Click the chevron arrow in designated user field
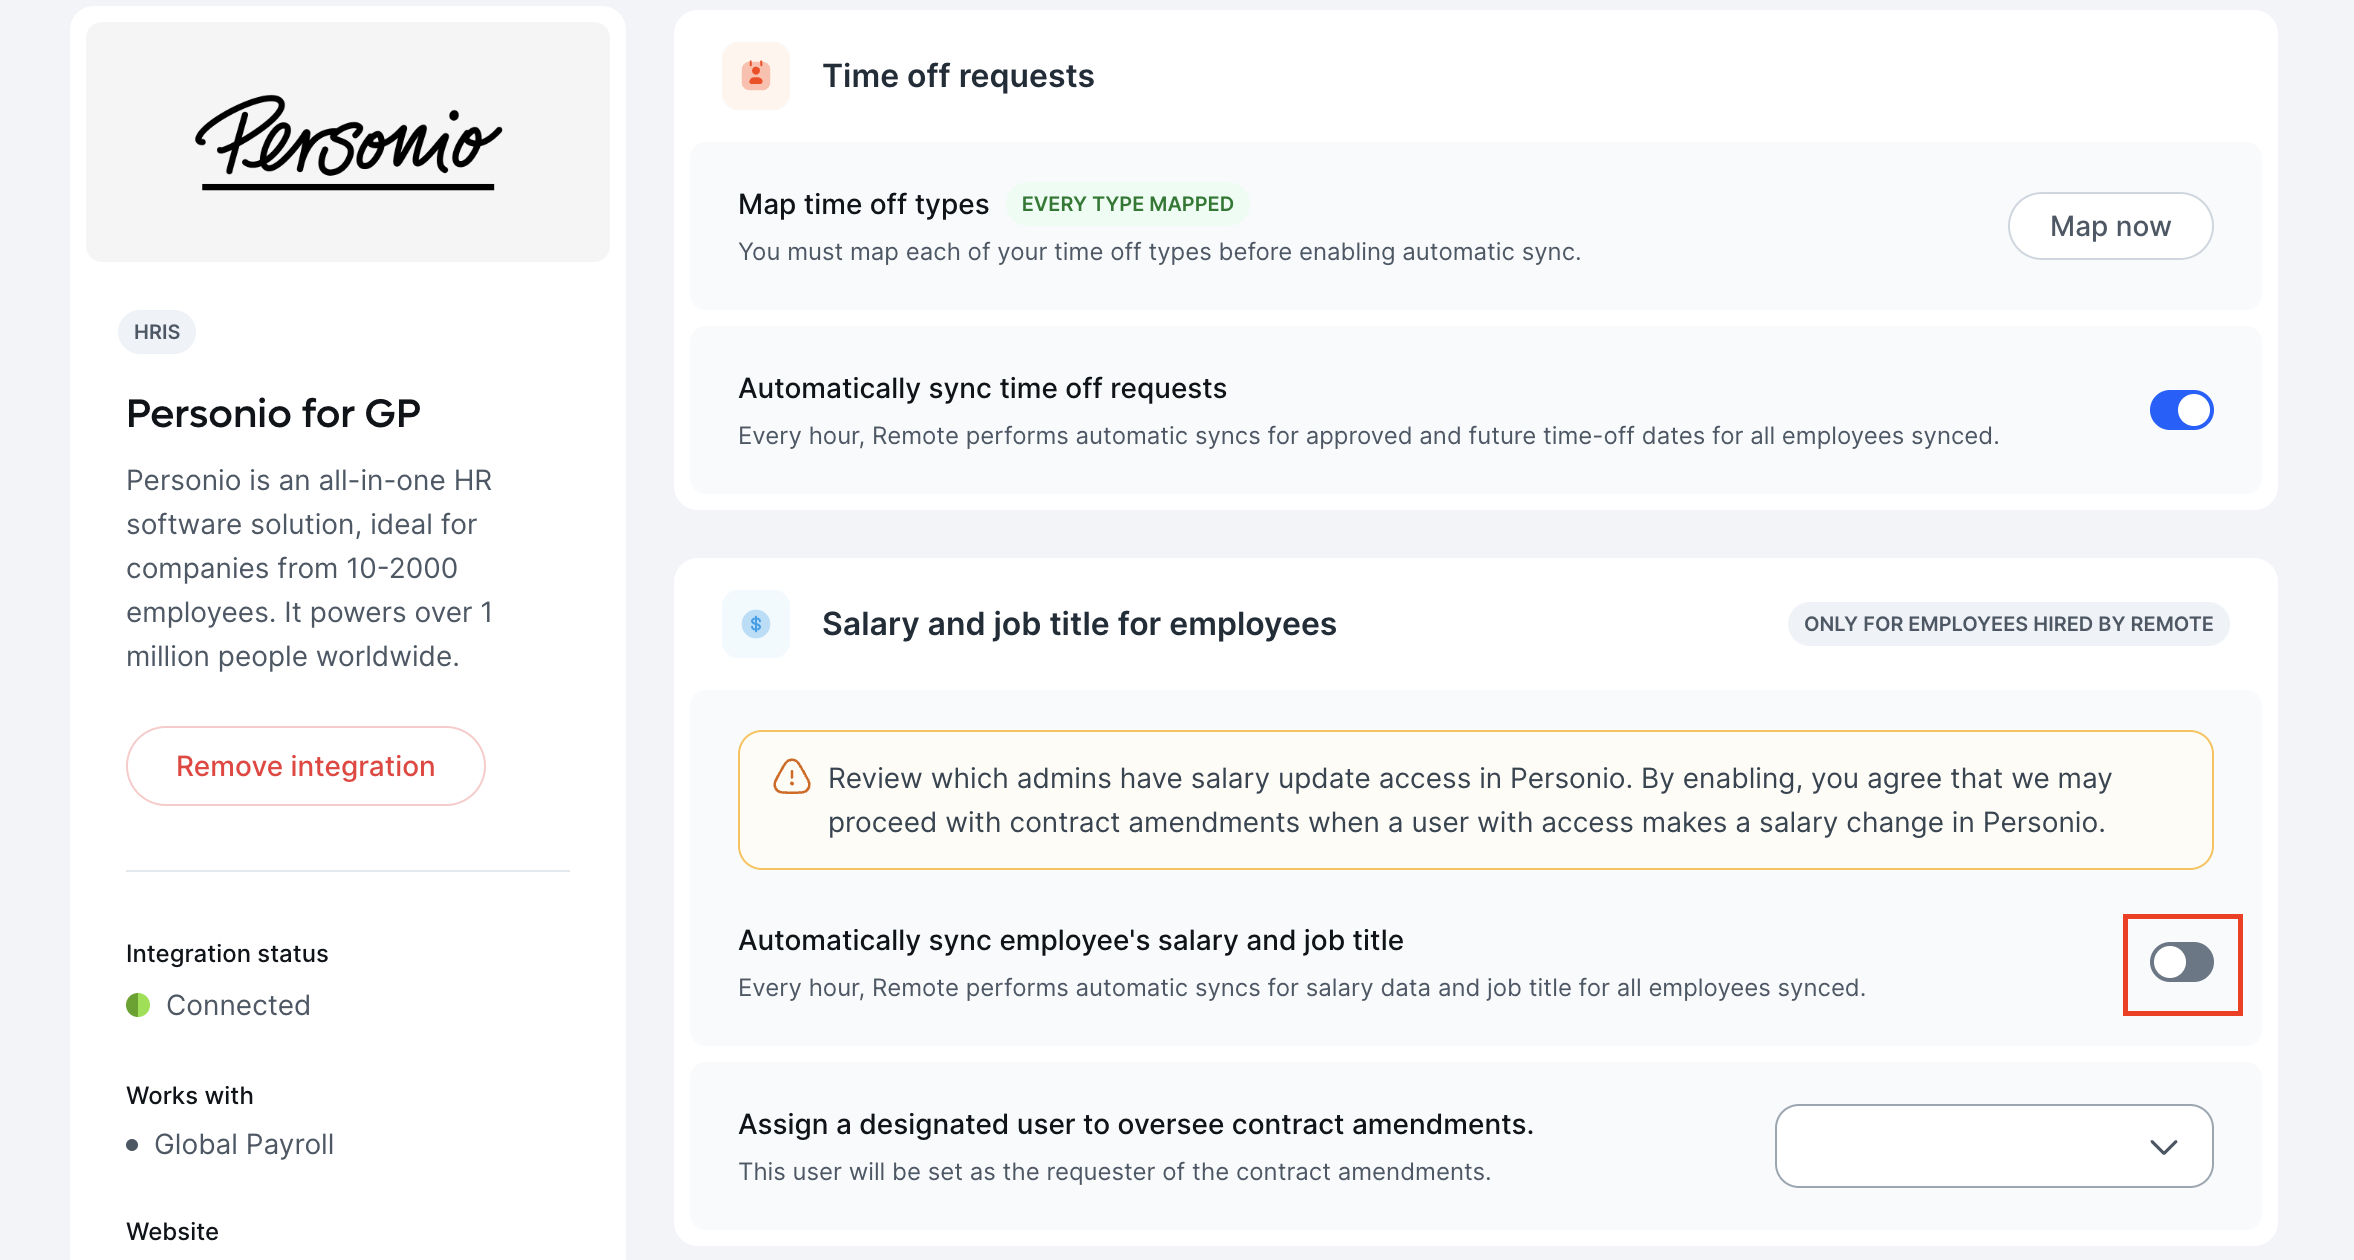This screenshot has width=2354, height=1260. pos(2164,1147)
